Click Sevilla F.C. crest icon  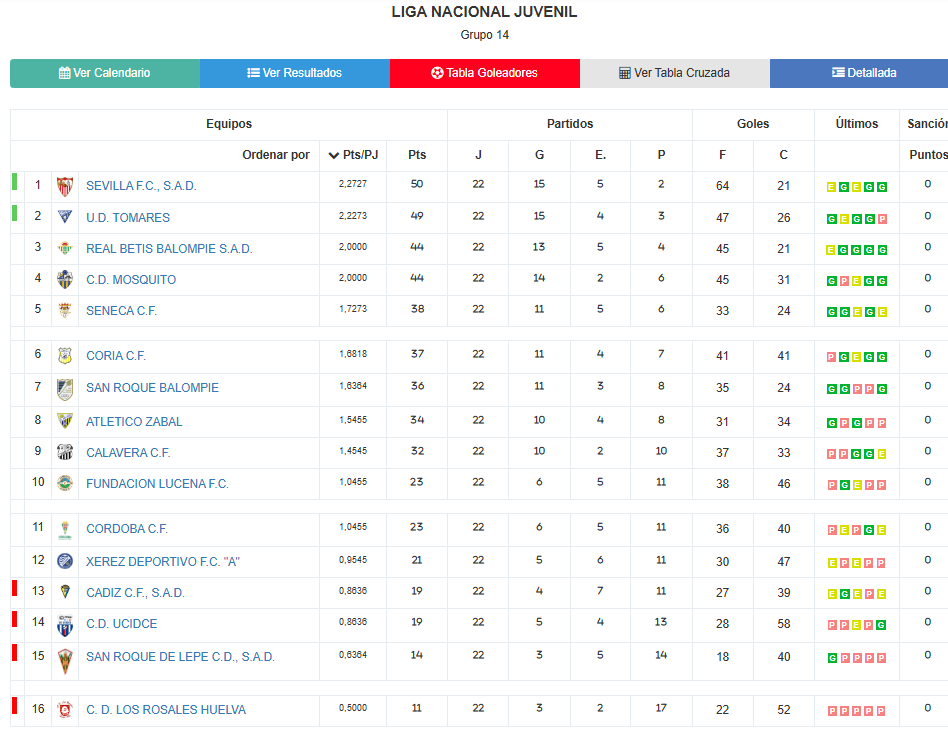click(x=65, y=186)
